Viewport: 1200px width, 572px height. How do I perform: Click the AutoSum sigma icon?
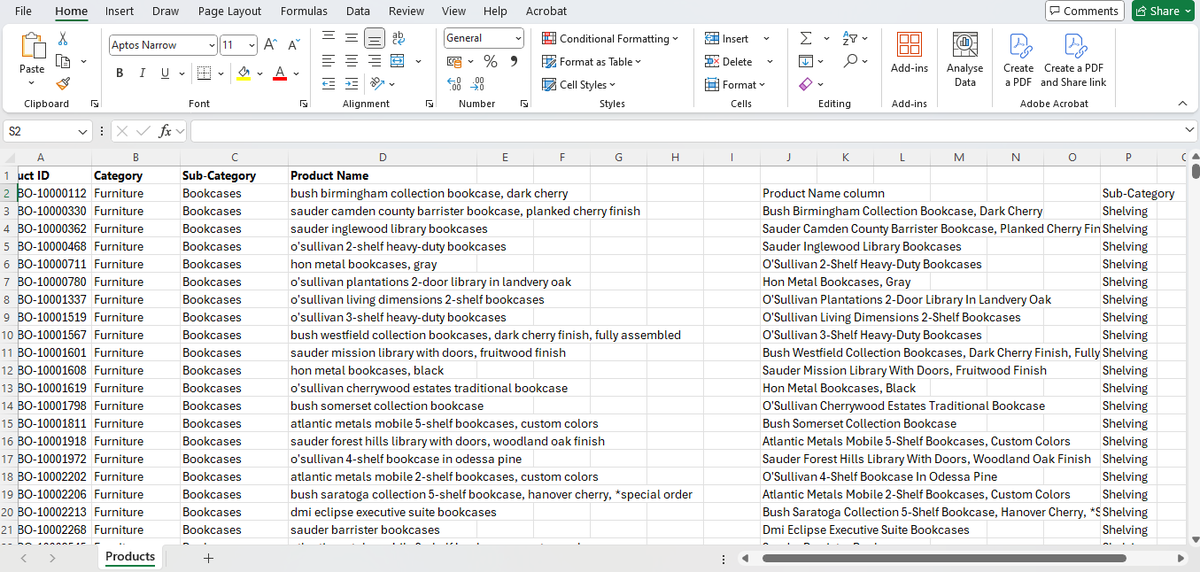(806, 38)
